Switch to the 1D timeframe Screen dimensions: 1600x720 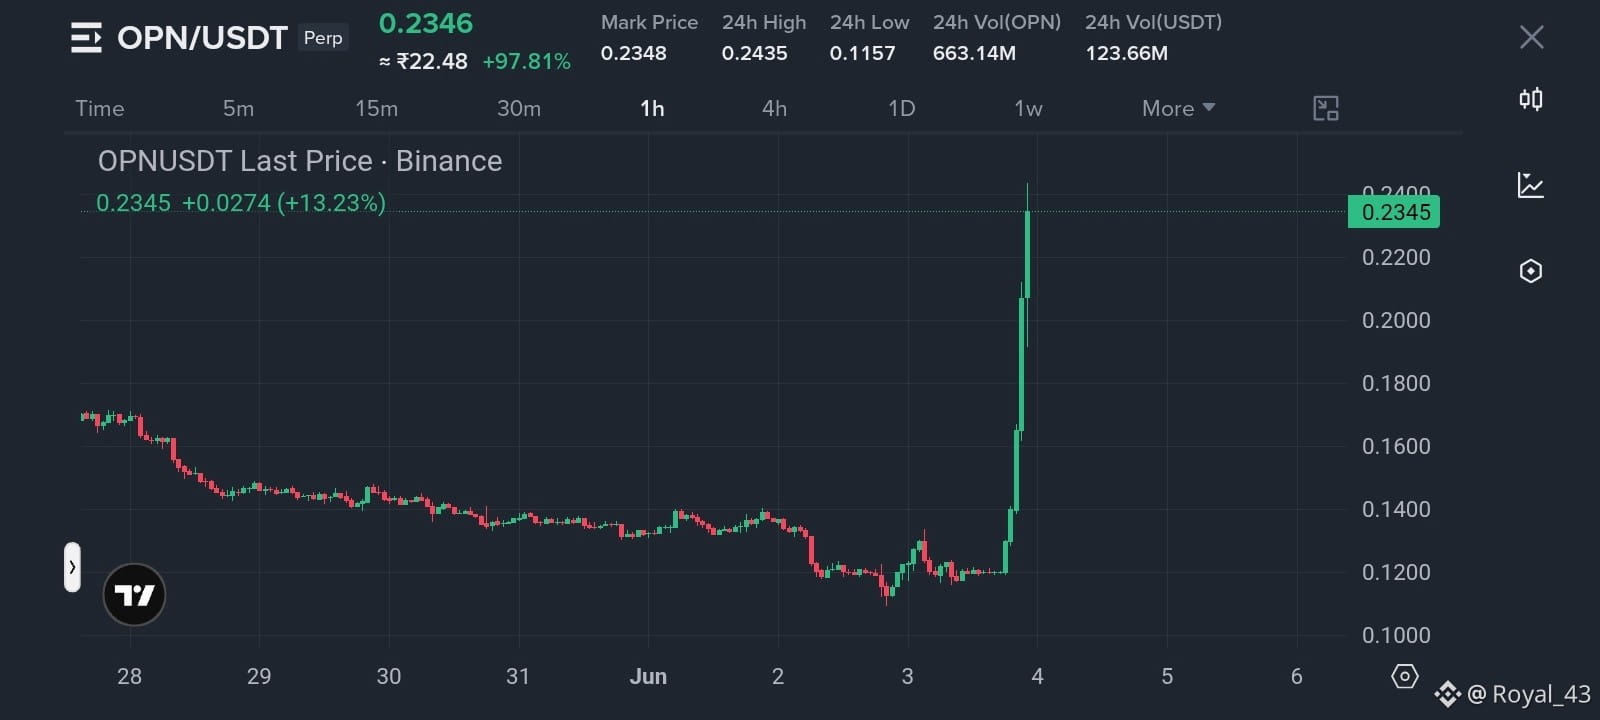[x=901, y=108]
